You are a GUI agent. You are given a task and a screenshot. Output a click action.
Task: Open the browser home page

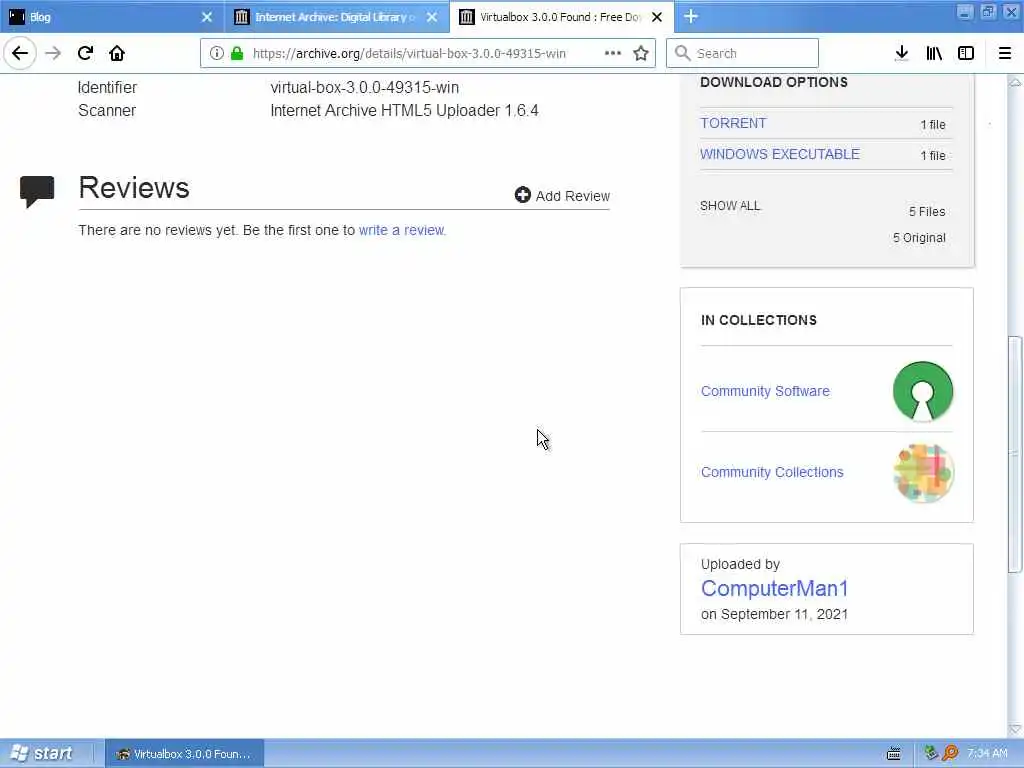coord(117,53)
